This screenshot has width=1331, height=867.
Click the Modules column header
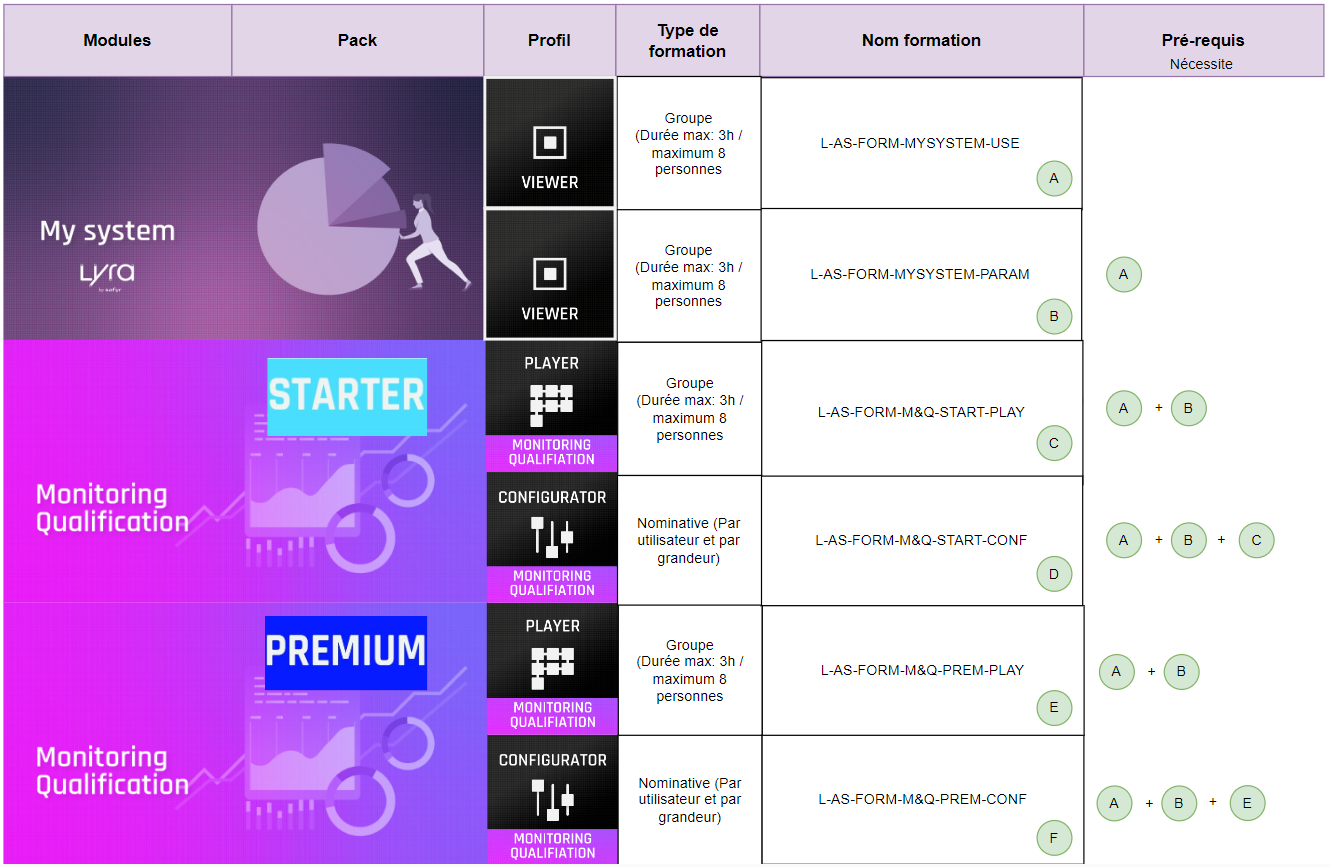[117, 41]
